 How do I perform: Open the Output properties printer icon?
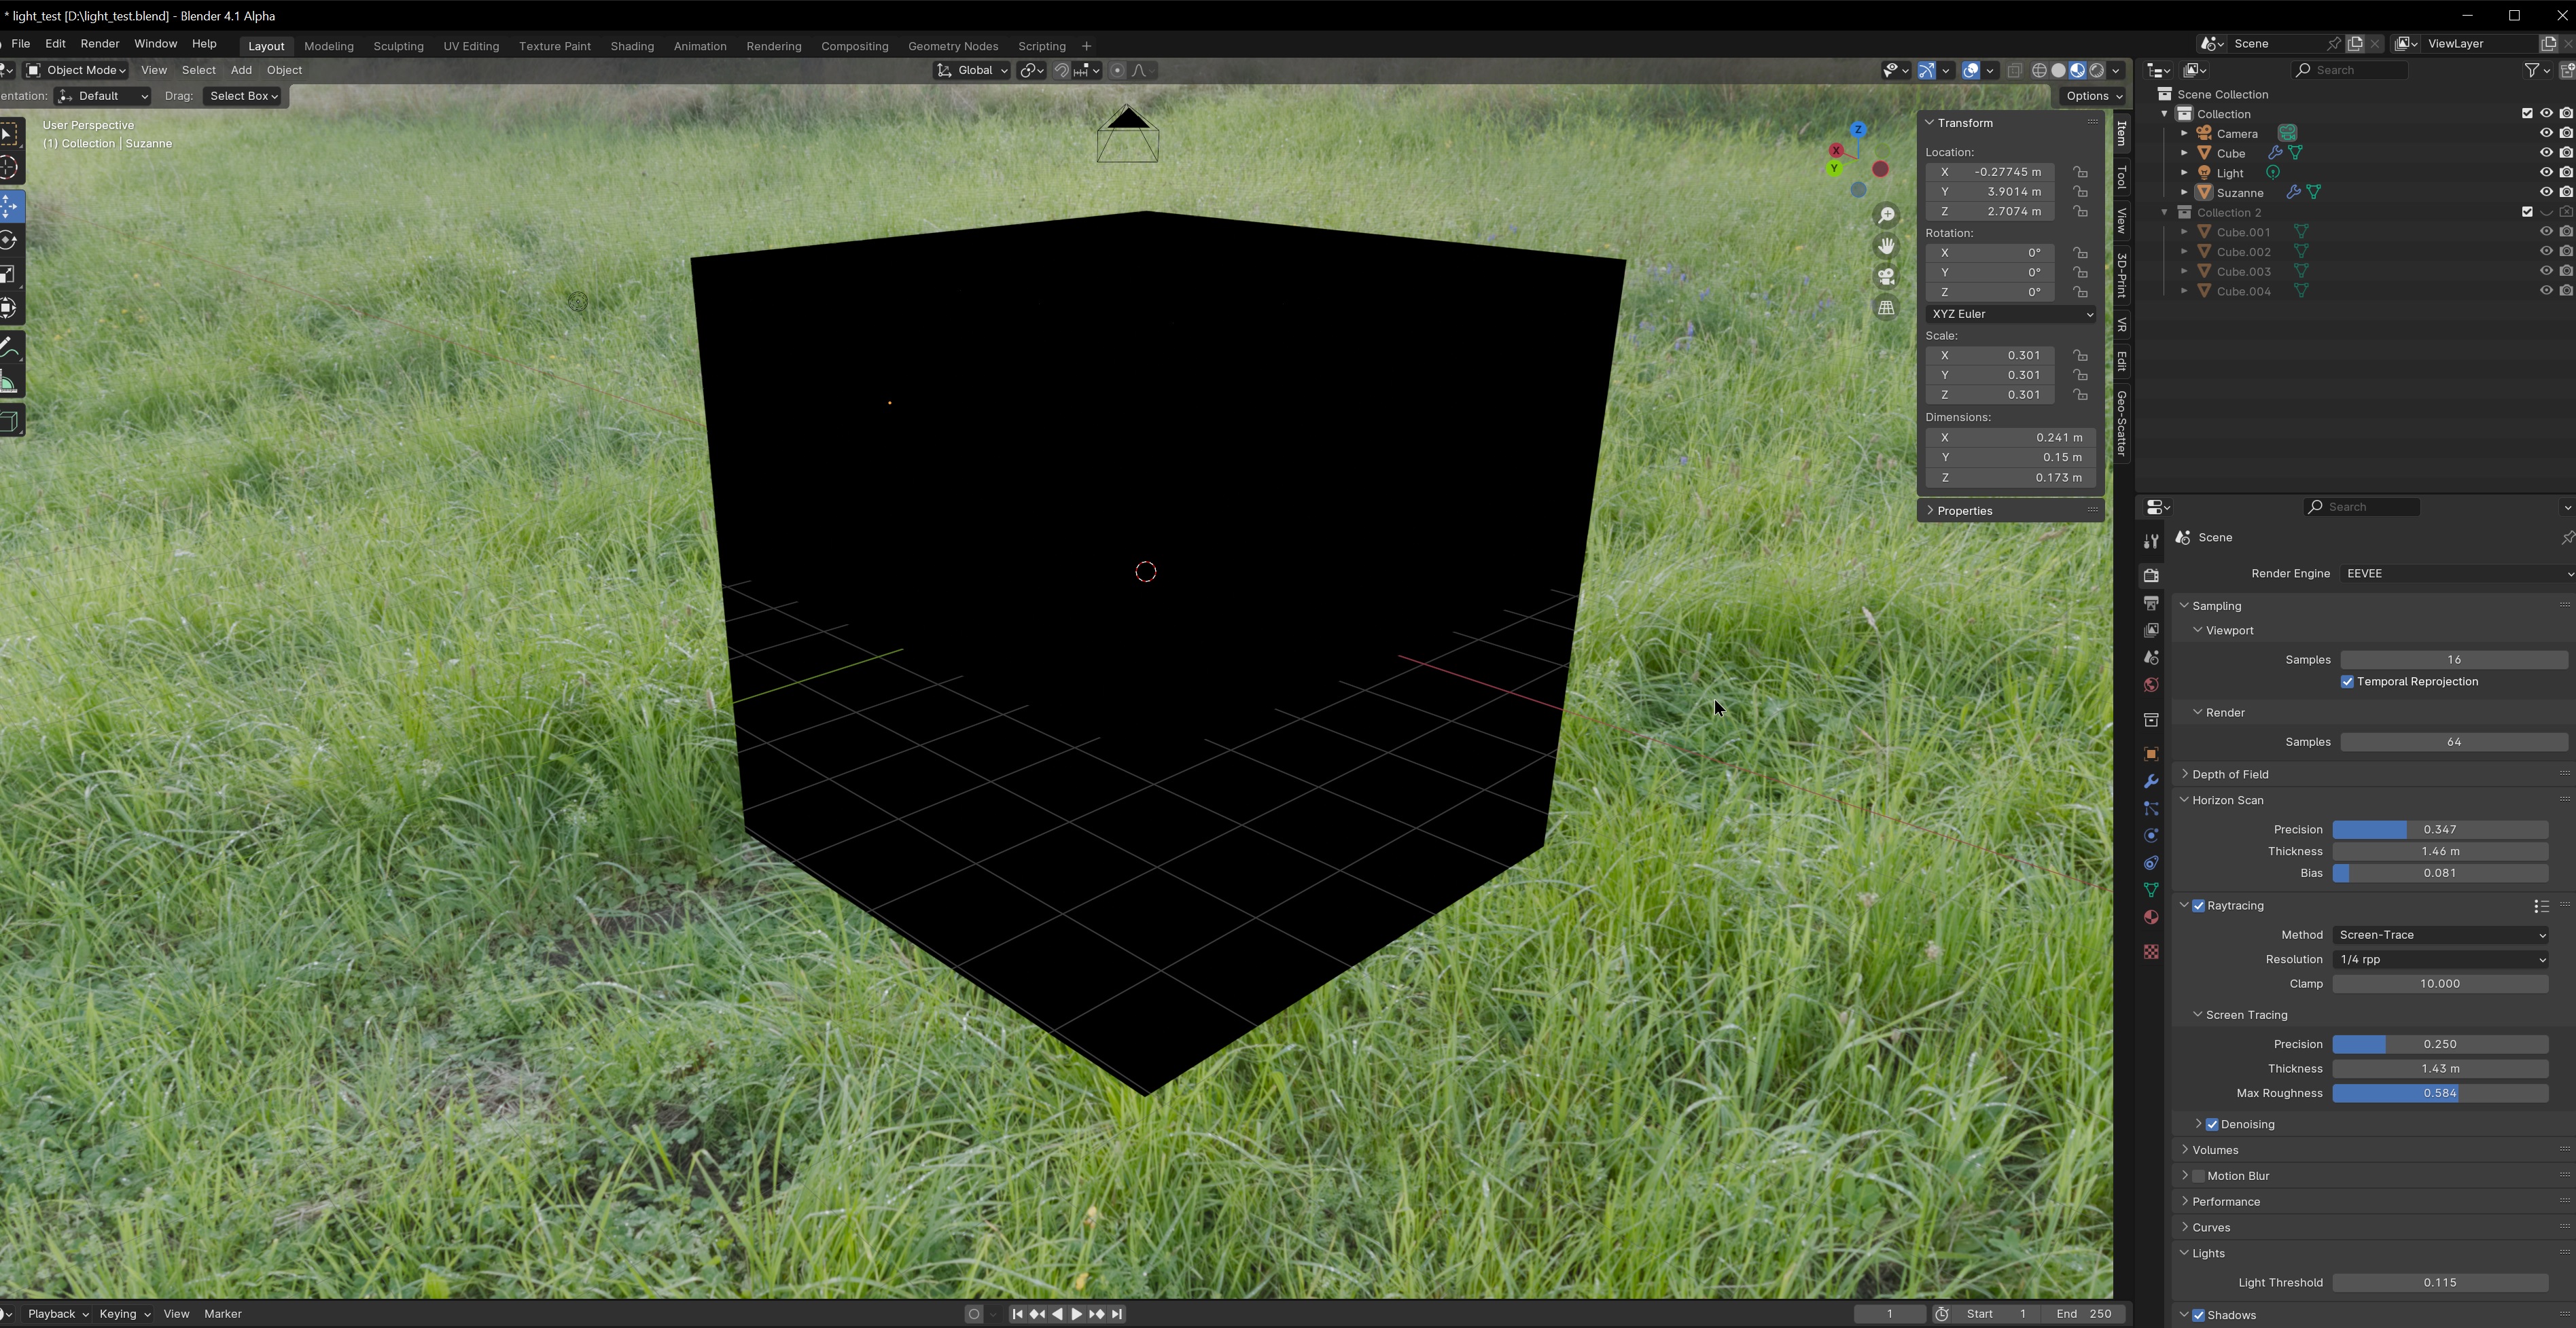coord(2151,602)
